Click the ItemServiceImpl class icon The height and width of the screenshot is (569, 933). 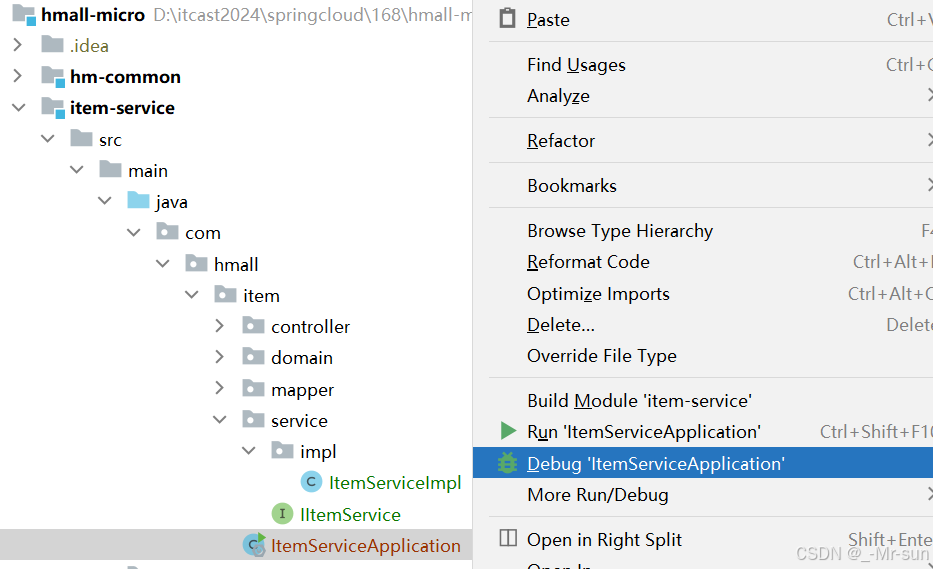pyautogui.click(x=311, y=482)
